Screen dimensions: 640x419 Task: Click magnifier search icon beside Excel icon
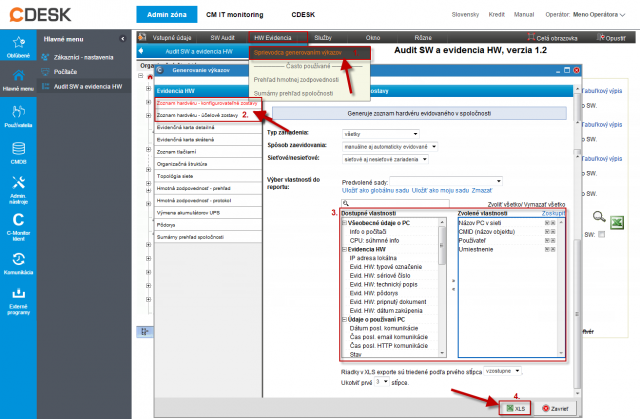point(599,216)
